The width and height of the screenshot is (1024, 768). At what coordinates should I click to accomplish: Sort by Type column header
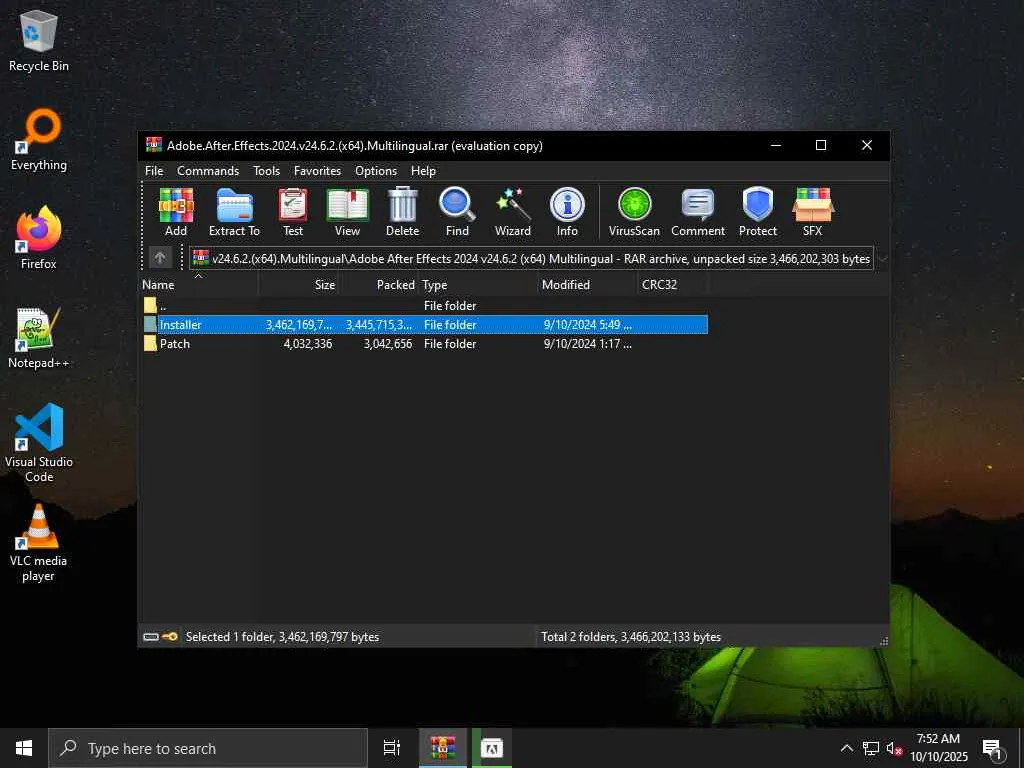477,285
